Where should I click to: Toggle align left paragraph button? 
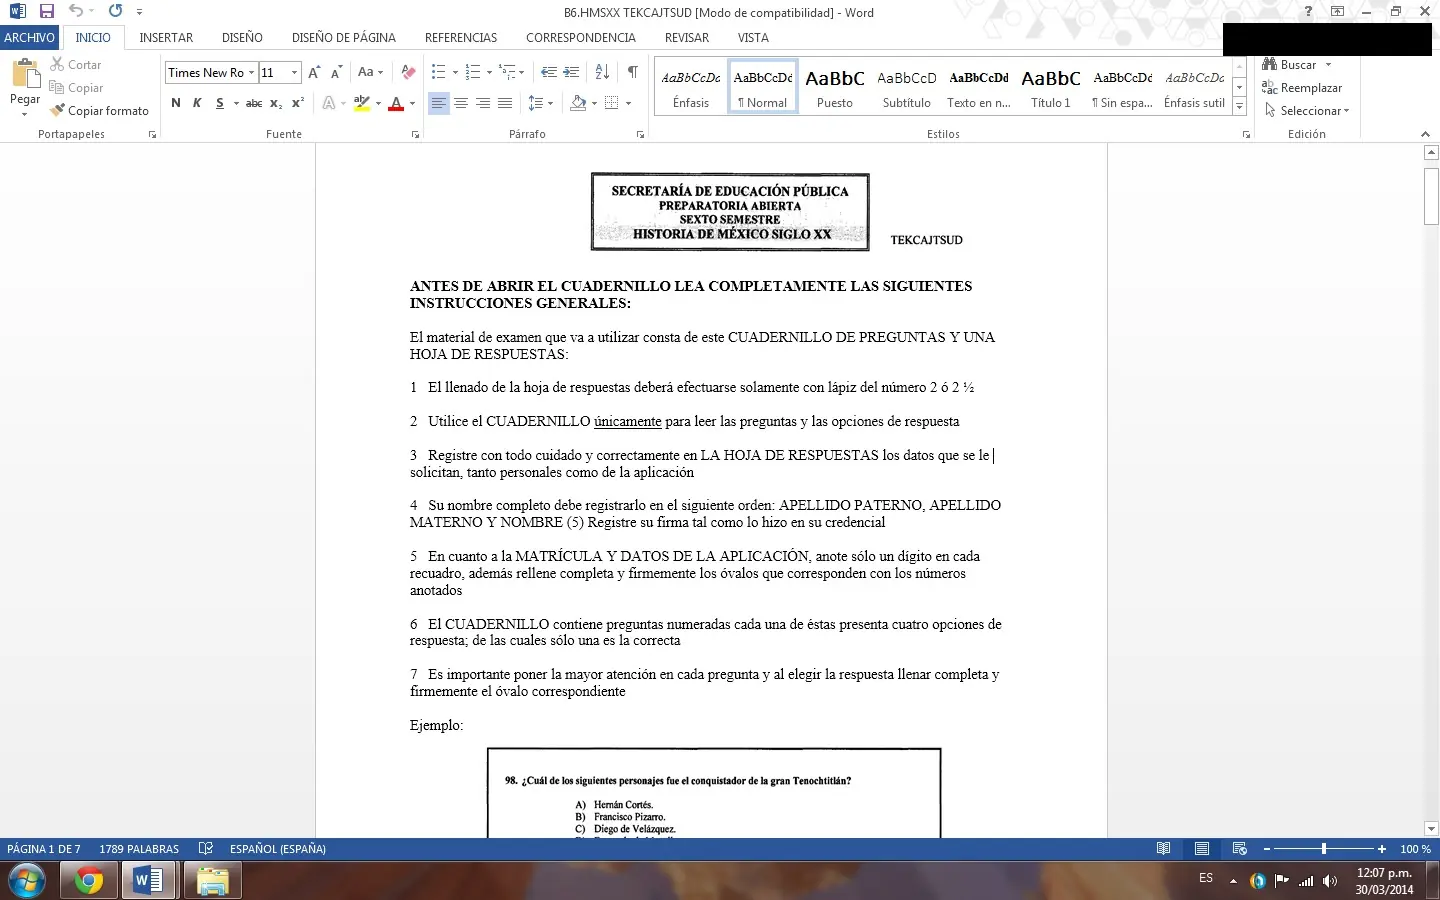(x=439, y=103)
